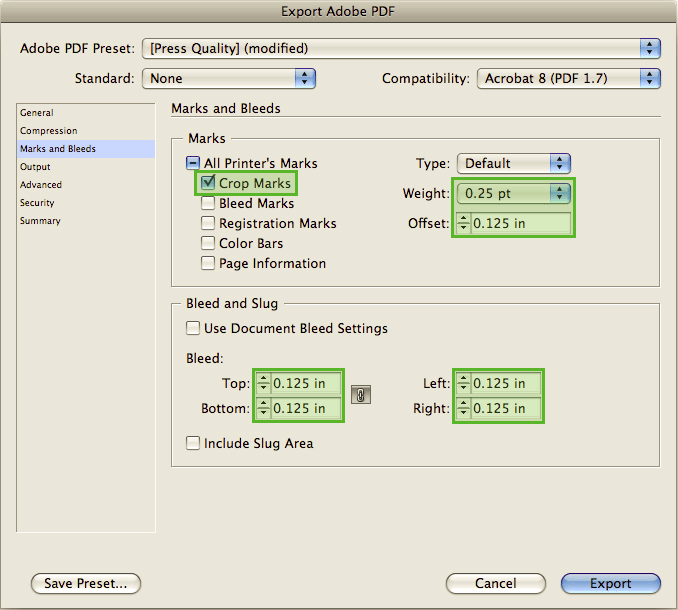Click the Export button
The image size is (678, 610).
(610, 583)
